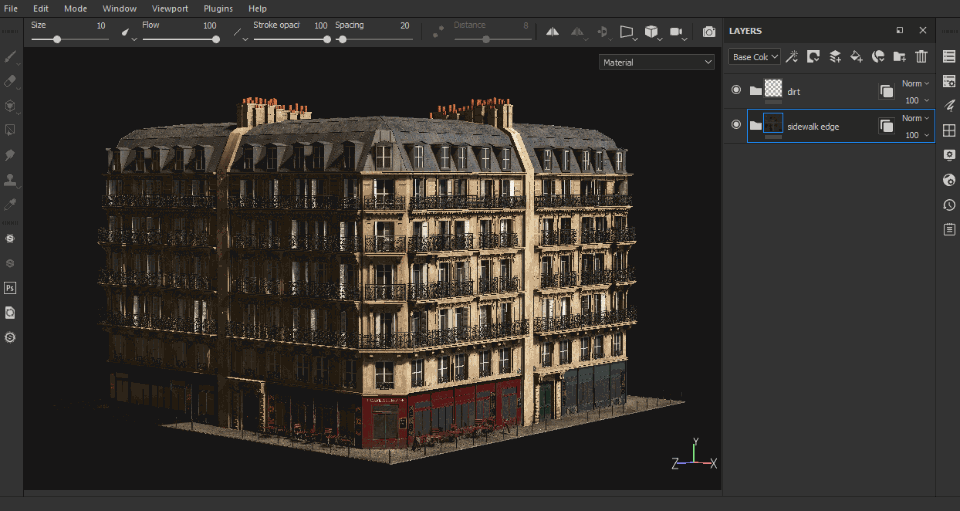Take a viewport screenshot with camera icon
The width and height of the screenshot is (960, 511).
click(x=709, y=32)
